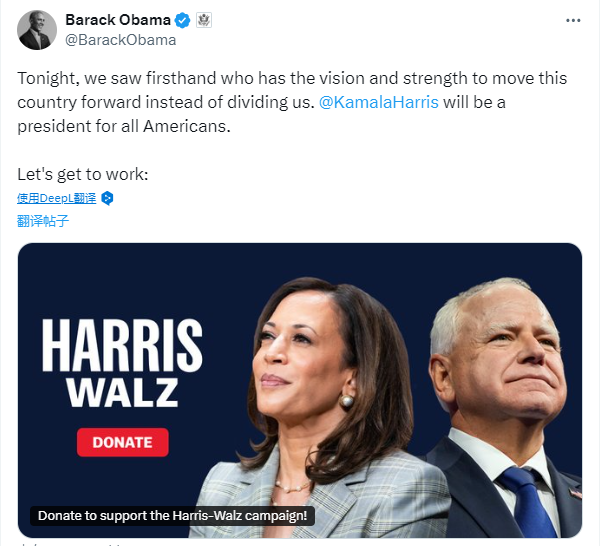Open the round profile avatar photo
600x546 pixels.
37,30
